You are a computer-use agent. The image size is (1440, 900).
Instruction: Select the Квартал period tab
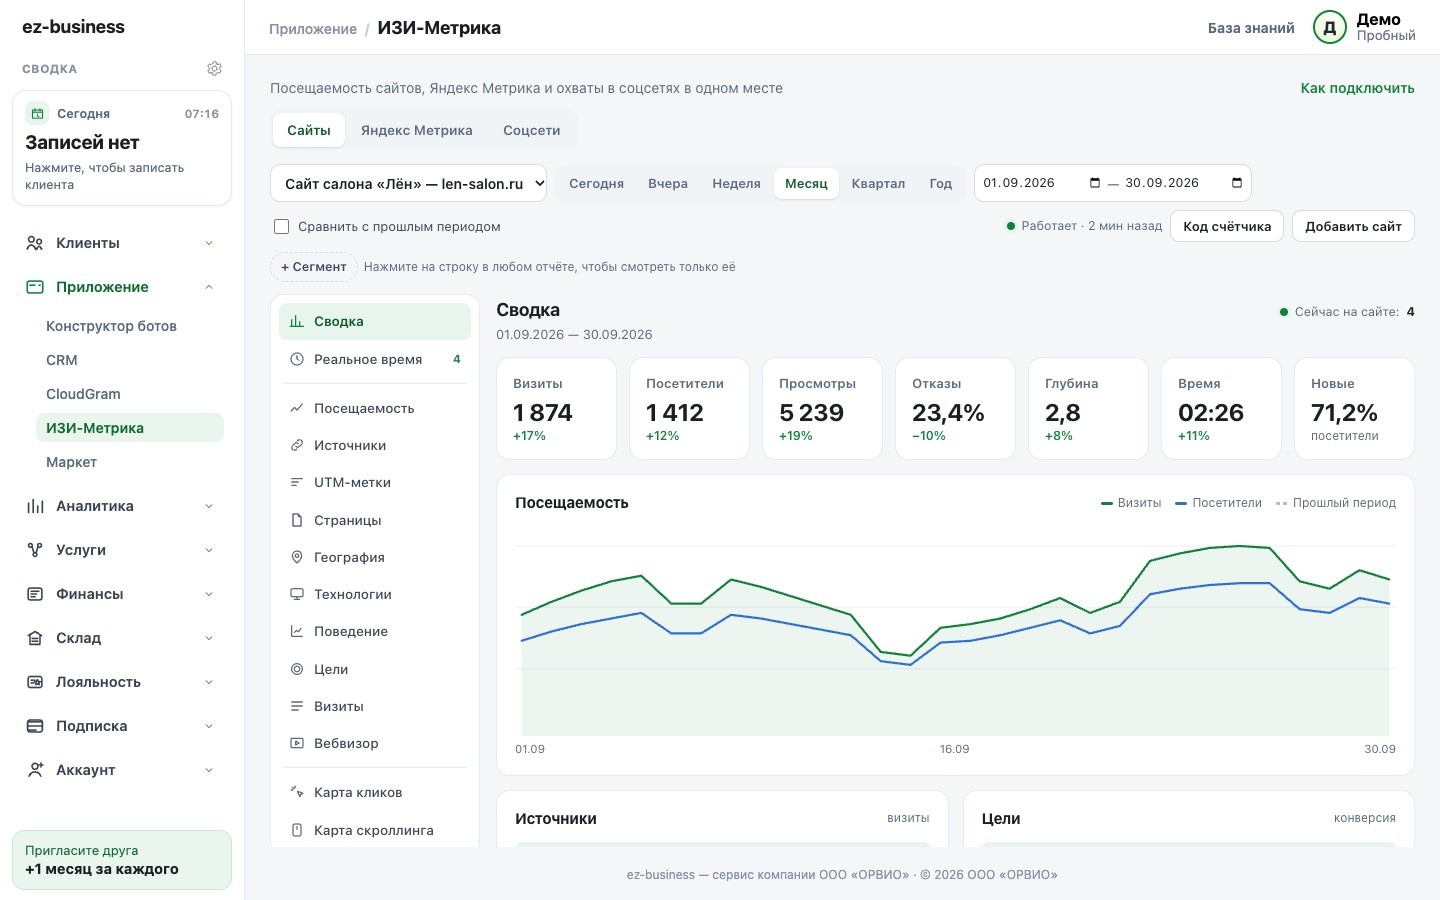(878, 183)
